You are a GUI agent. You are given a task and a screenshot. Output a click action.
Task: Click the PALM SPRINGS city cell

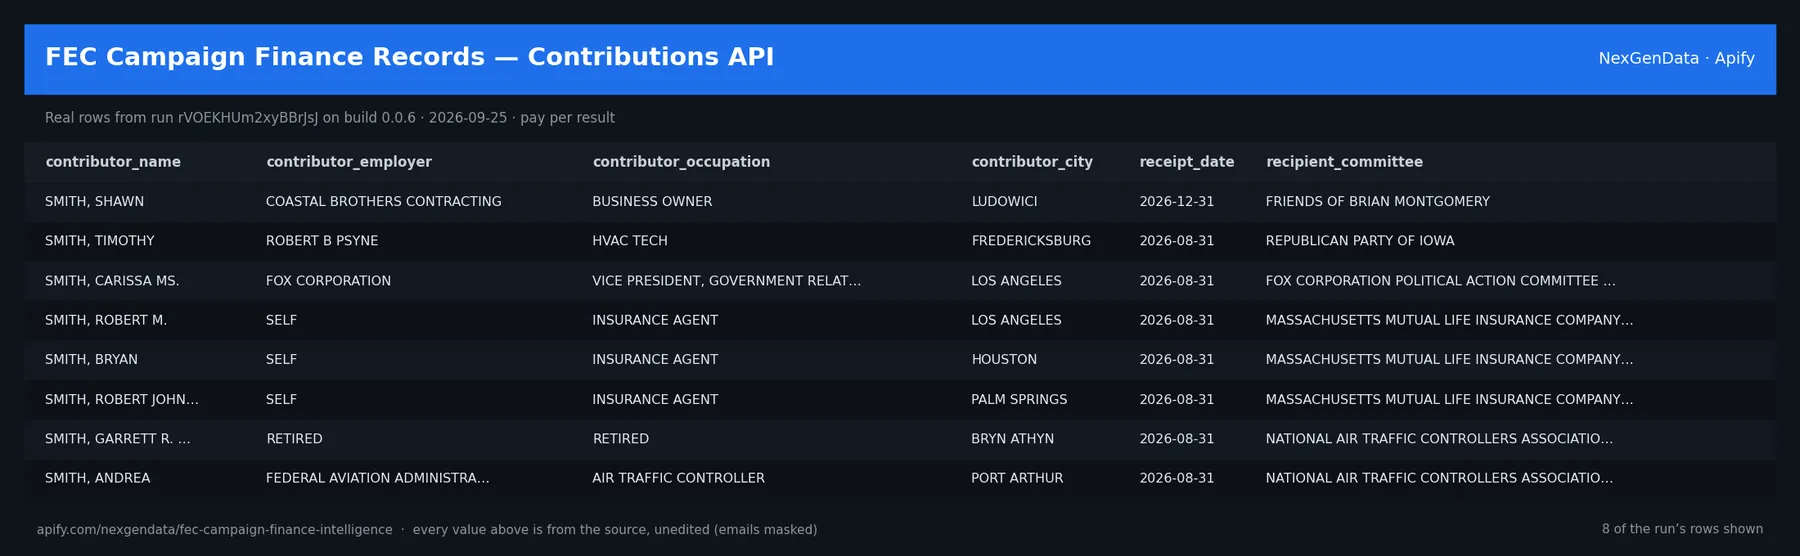click(1019, 399)
